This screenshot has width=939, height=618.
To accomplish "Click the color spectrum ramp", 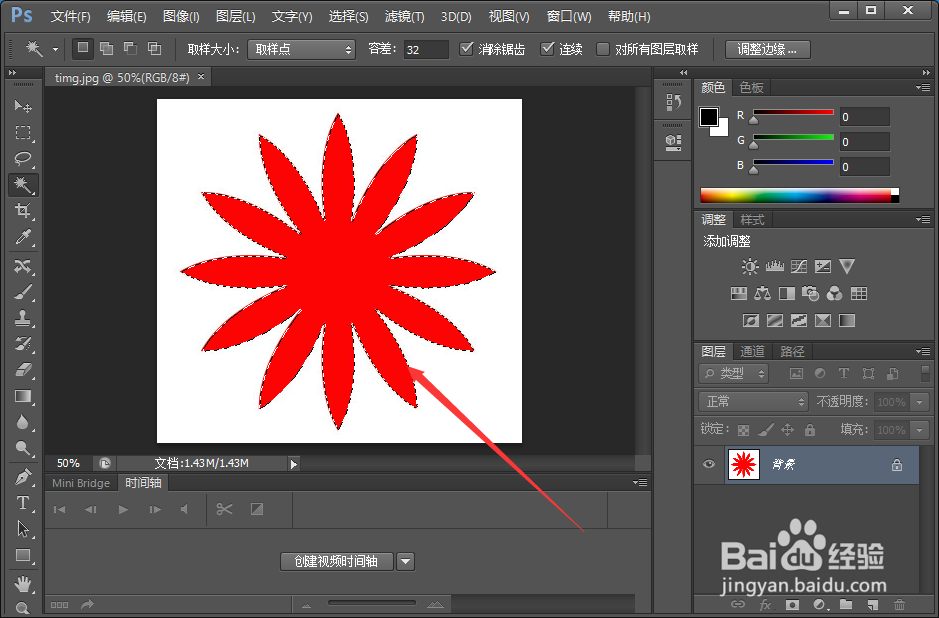I will [x=799, y=195].
